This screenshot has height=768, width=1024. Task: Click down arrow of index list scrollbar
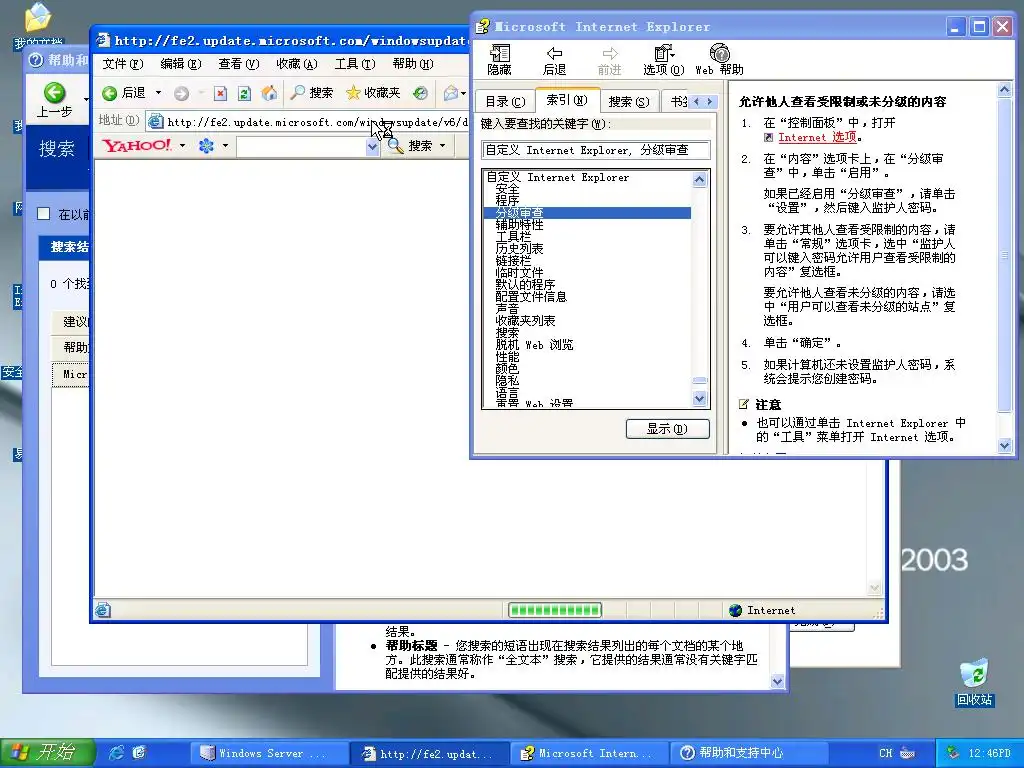(x=699, y=398)
